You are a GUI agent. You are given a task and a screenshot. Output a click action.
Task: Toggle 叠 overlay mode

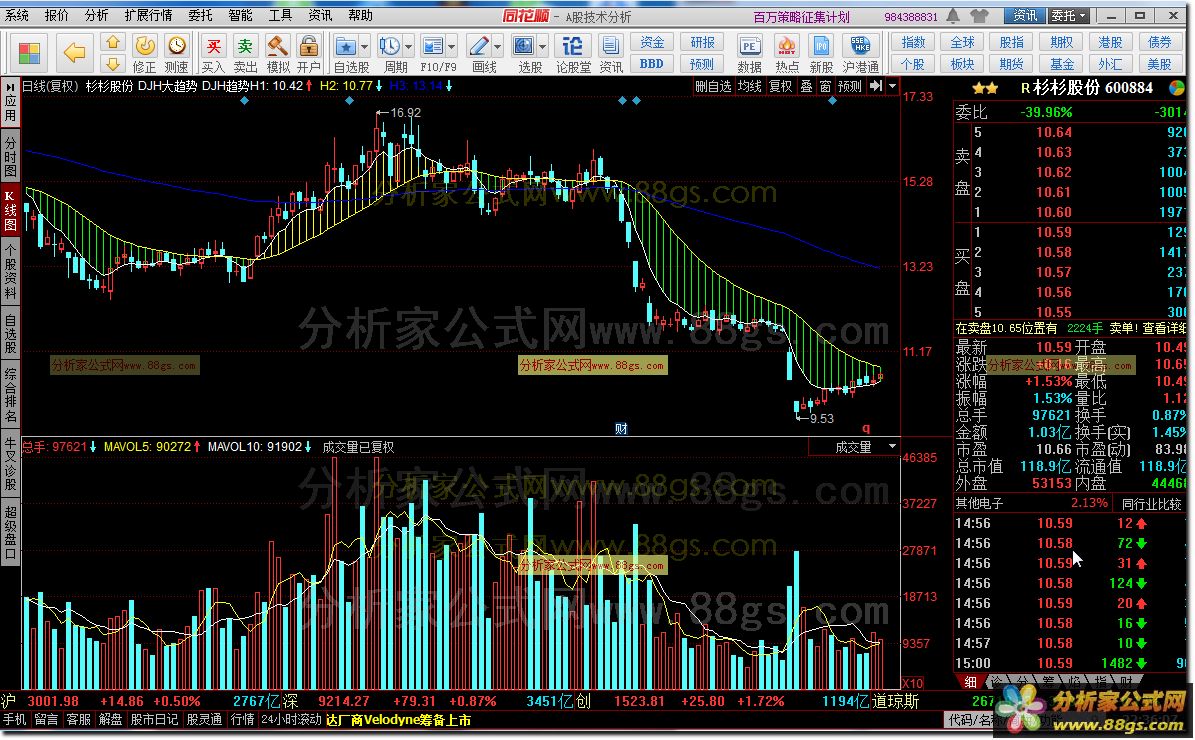tap(806, 86)
